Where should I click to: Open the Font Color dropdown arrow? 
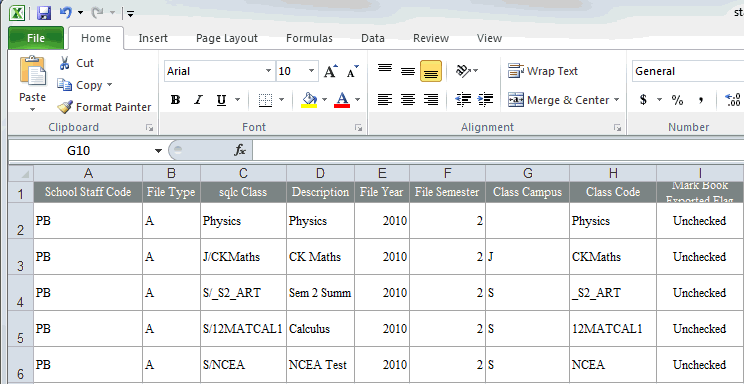(x=357, y=100)
